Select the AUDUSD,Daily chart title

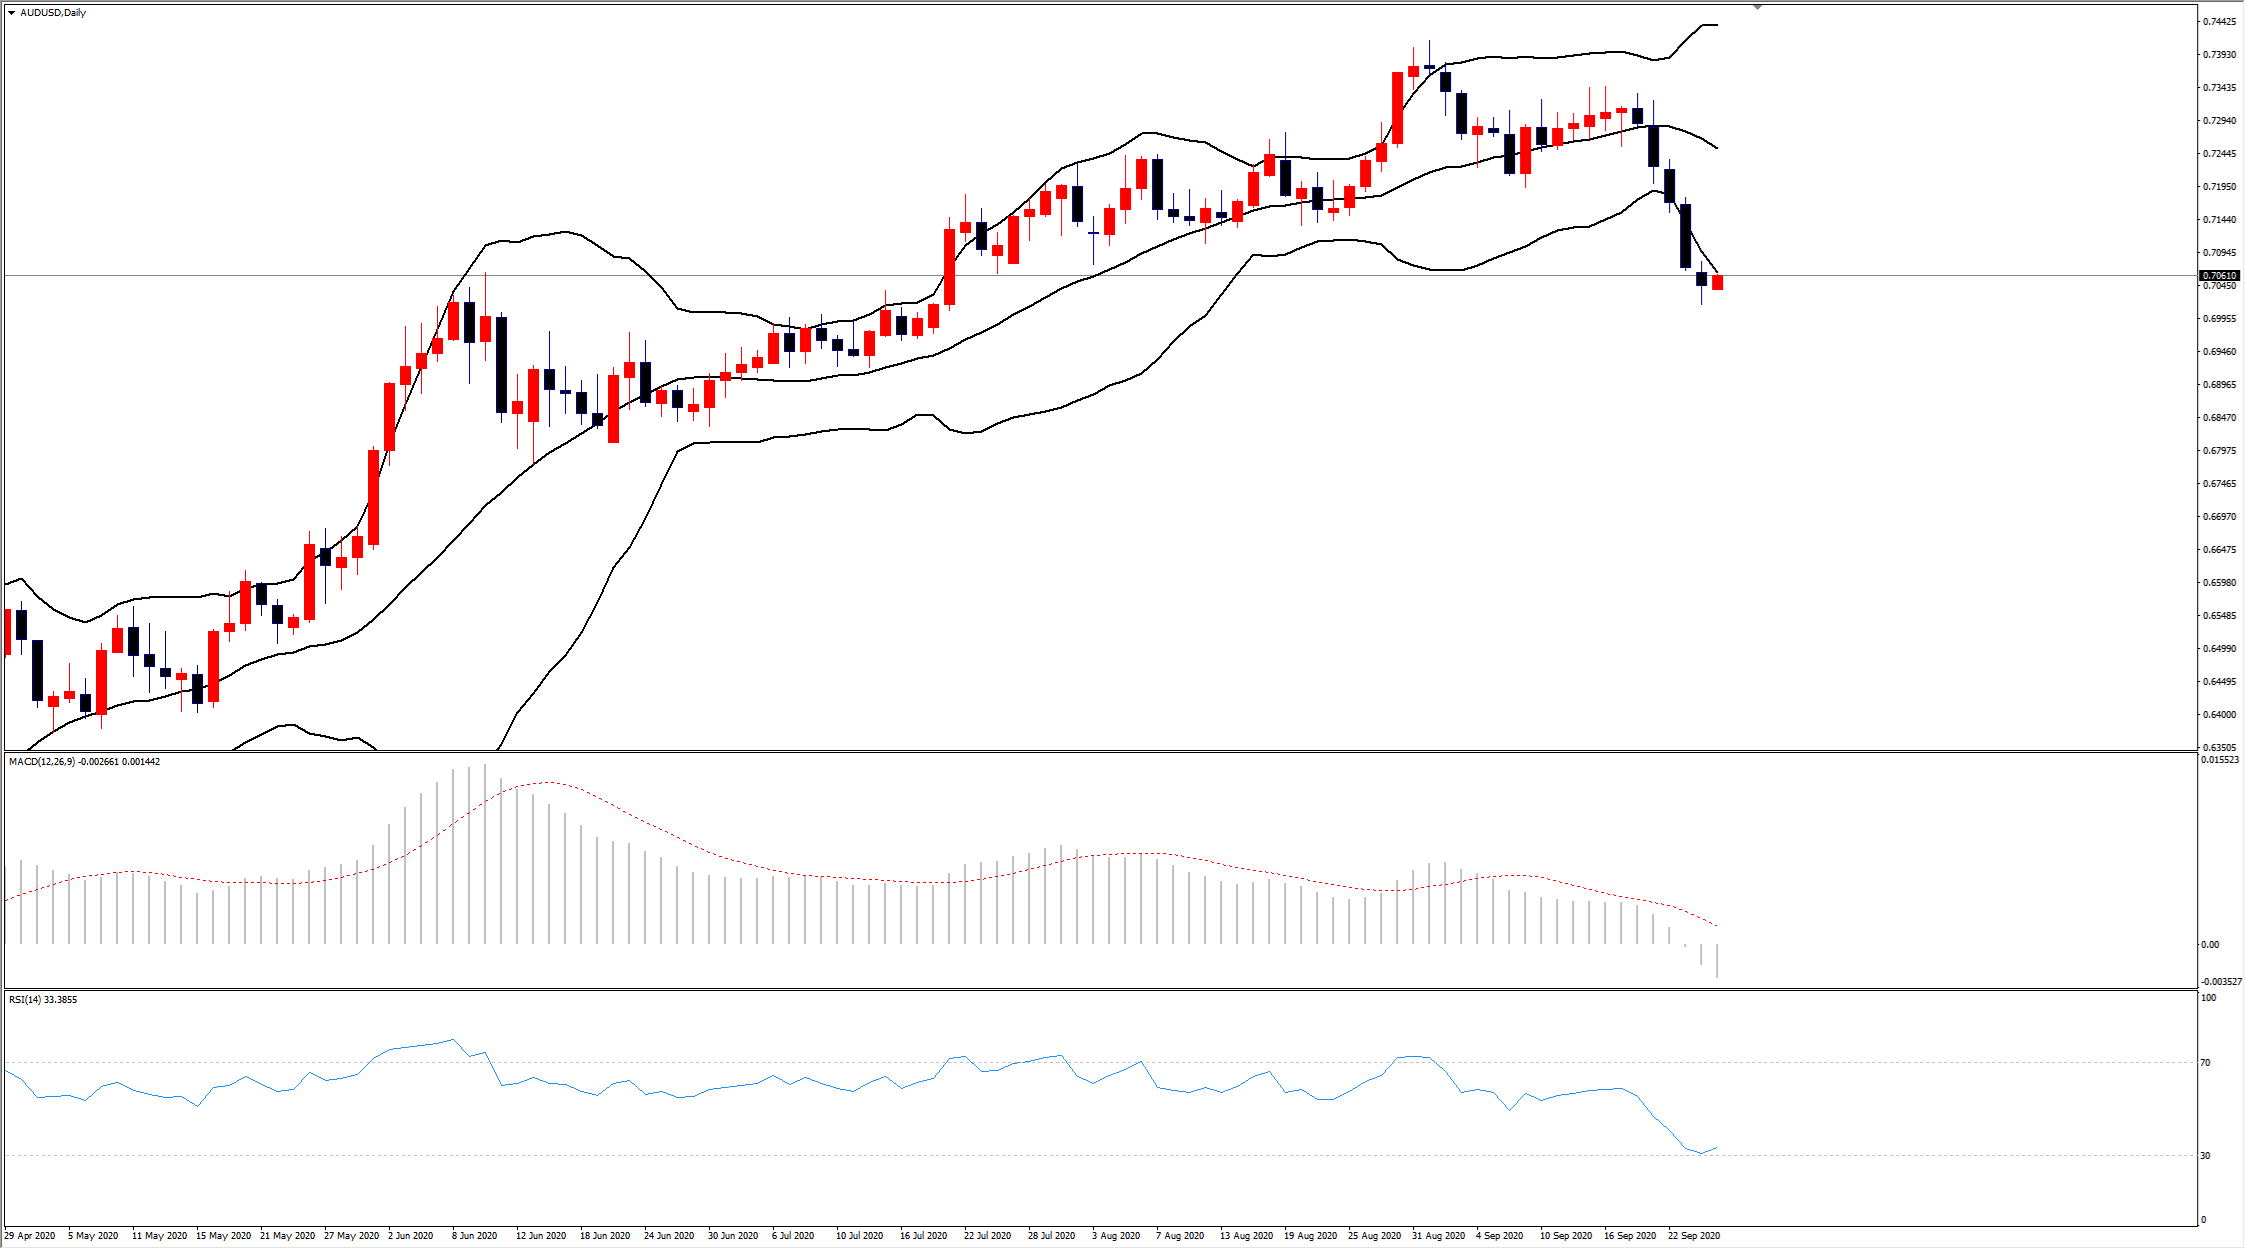[53, 13]
